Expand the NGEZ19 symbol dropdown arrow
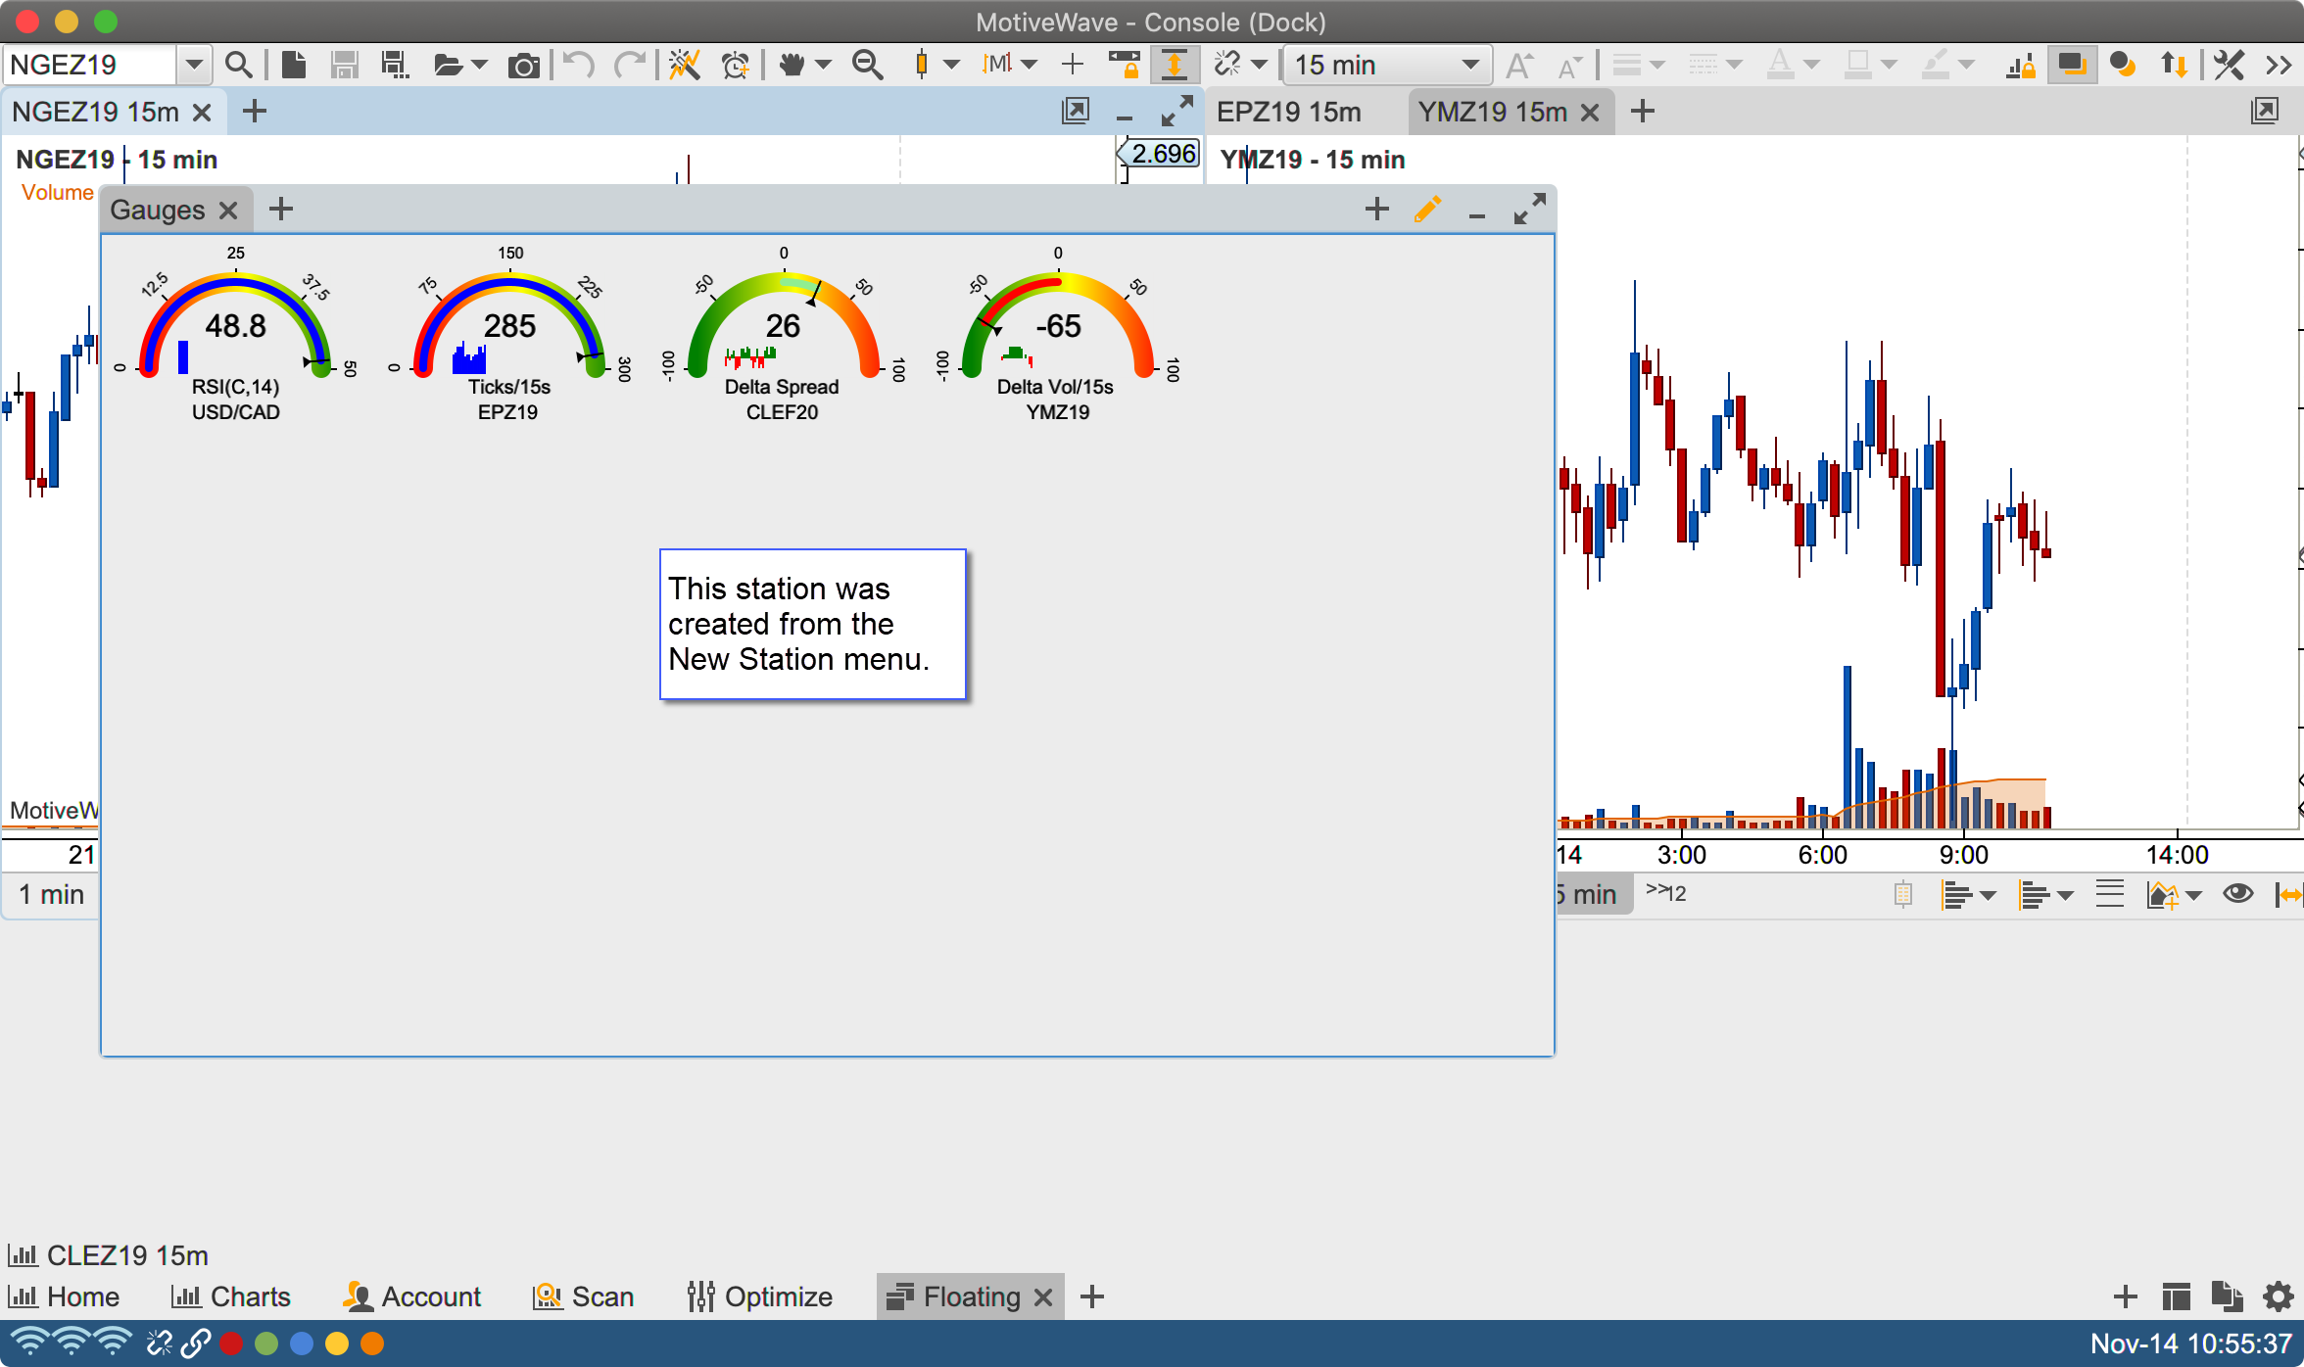This screenshot has height=1367, width=2304. coord(193,65)
